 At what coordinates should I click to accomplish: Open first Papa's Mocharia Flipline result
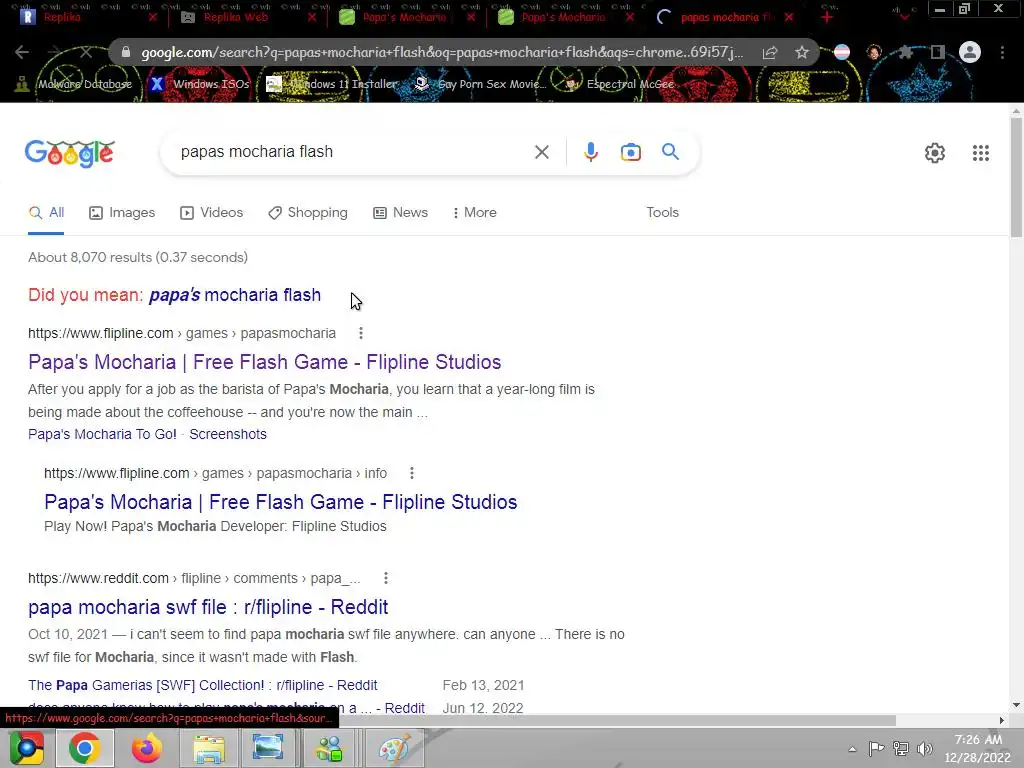(264, 362)
